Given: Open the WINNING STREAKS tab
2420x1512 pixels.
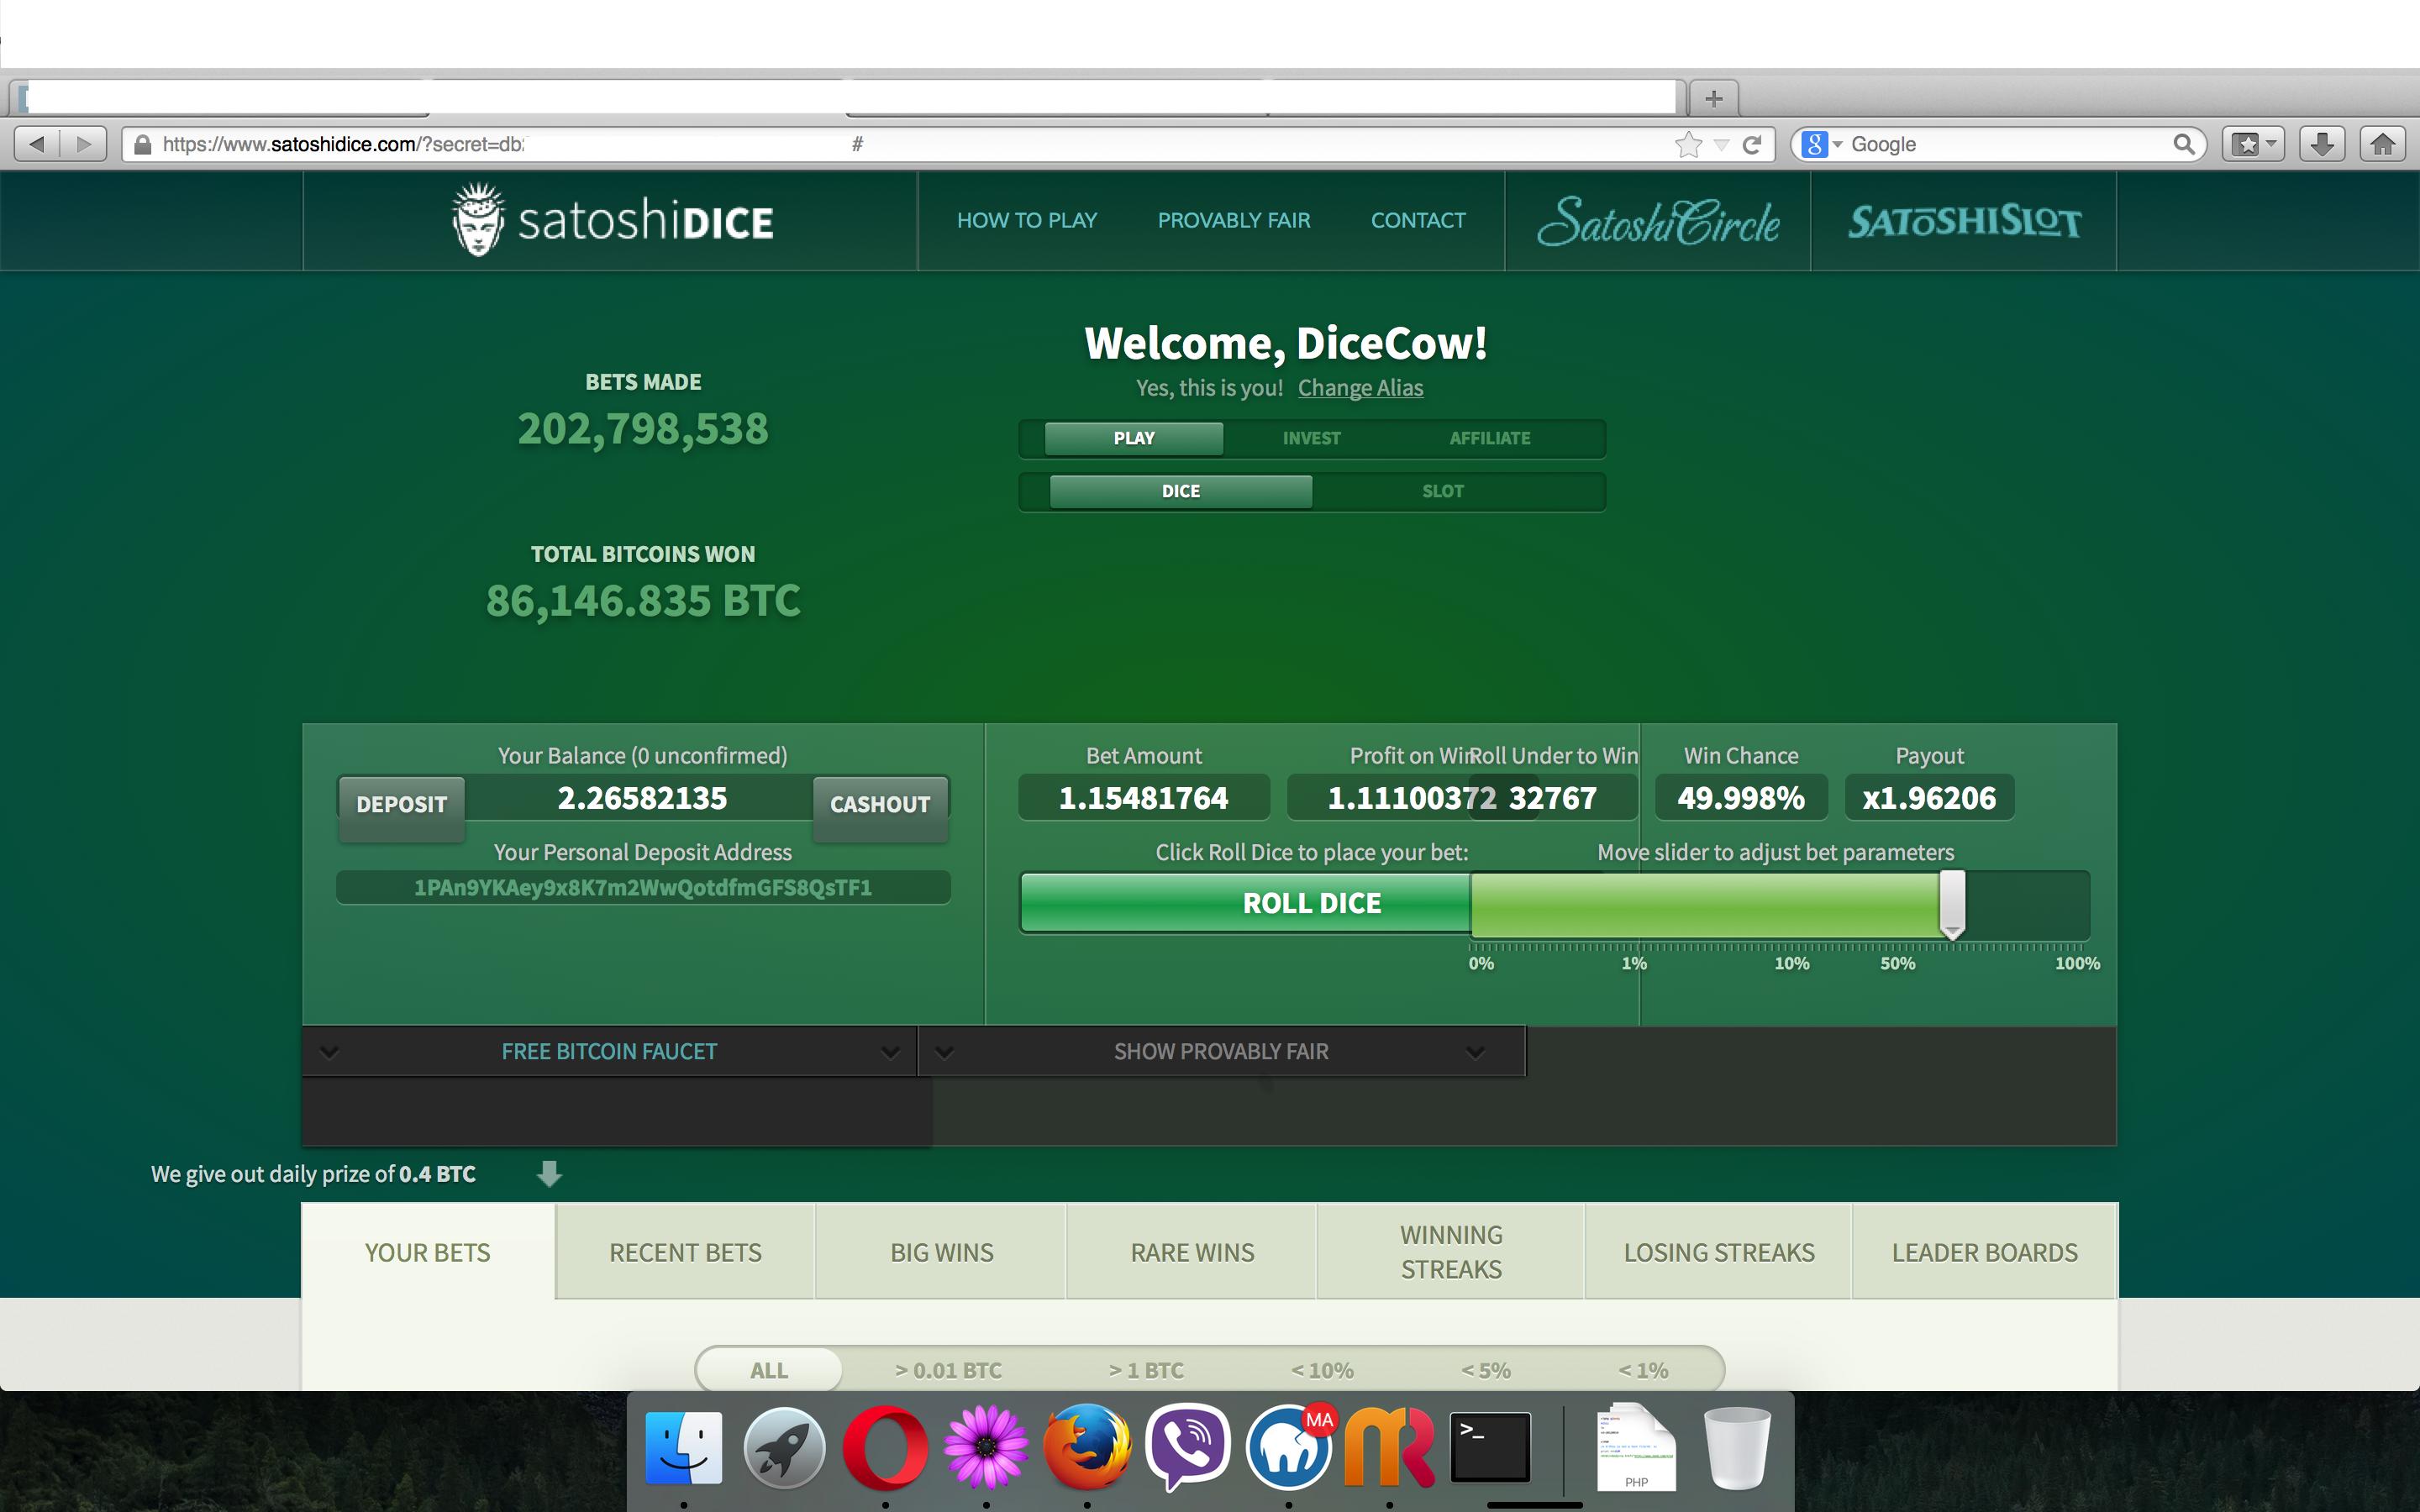Looking at the screenshot, I should point(1451,1252).
